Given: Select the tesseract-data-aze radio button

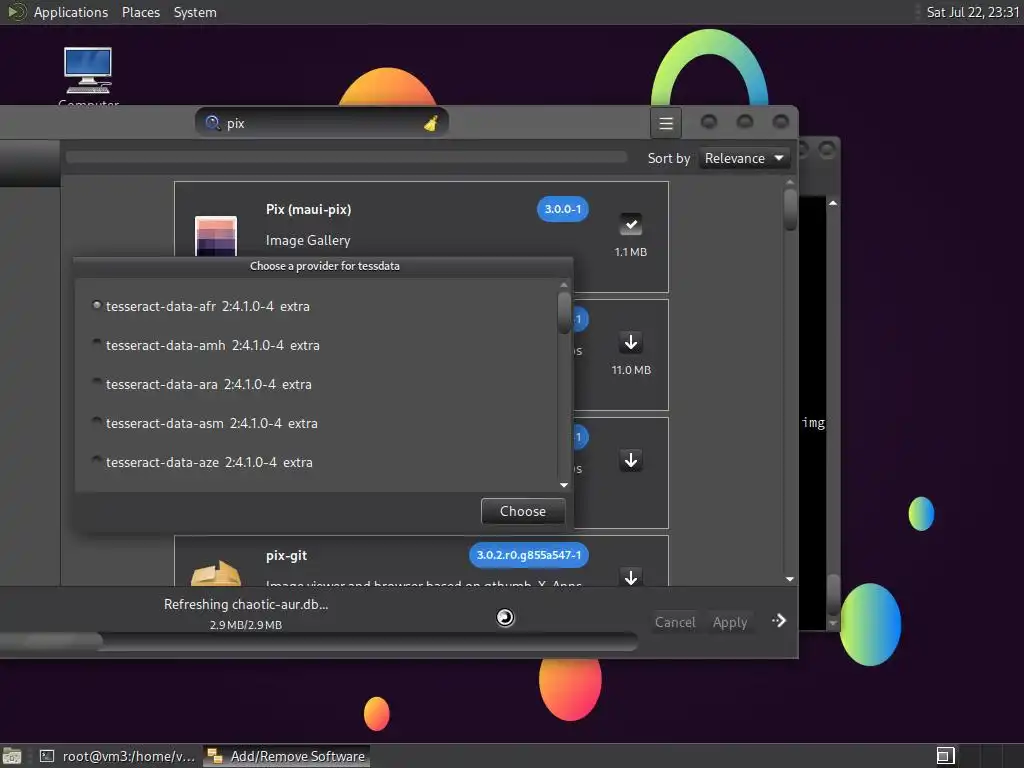Looking at the screenshot, I should 97,460.
